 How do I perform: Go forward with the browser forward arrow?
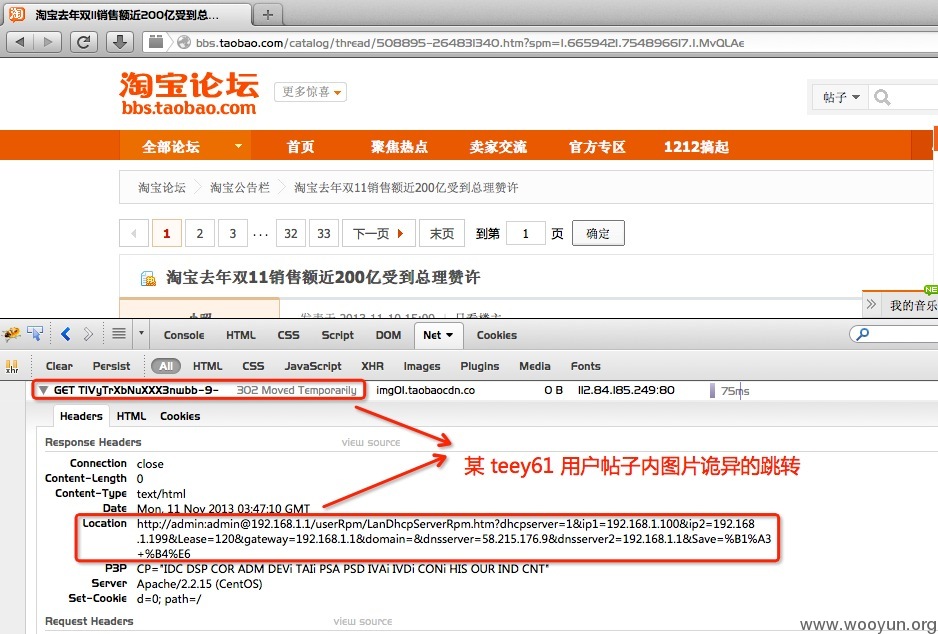tap(47, 42)
